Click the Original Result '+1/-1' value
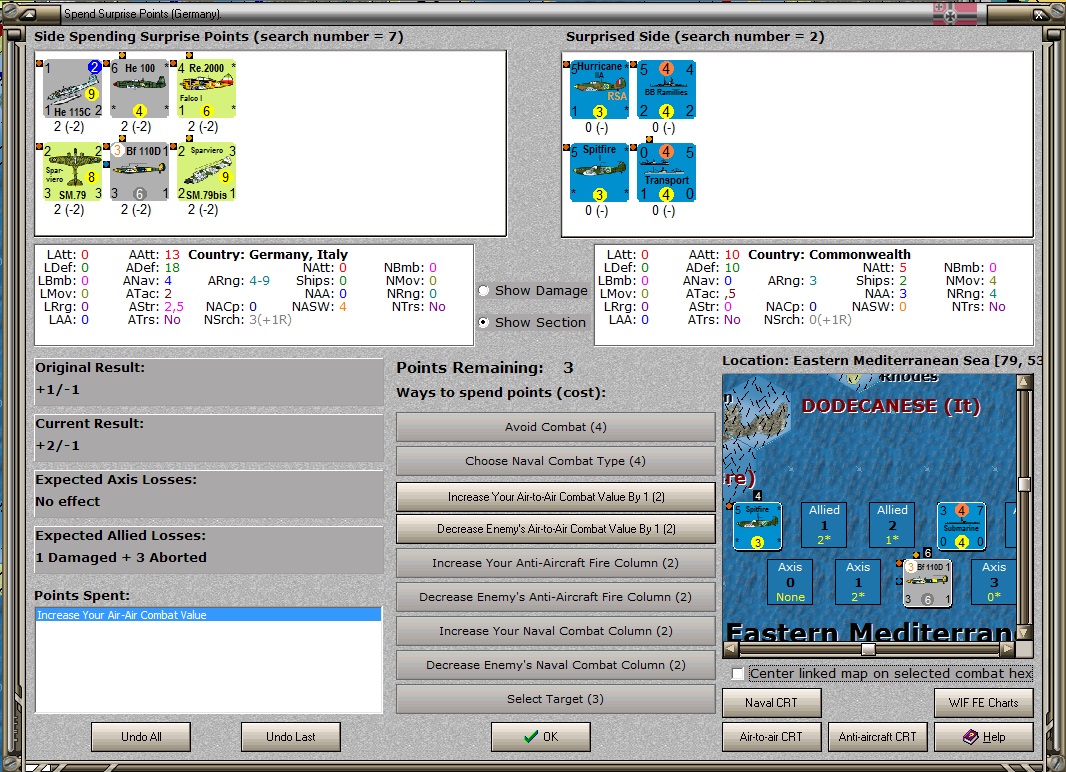 coord(58,390)
